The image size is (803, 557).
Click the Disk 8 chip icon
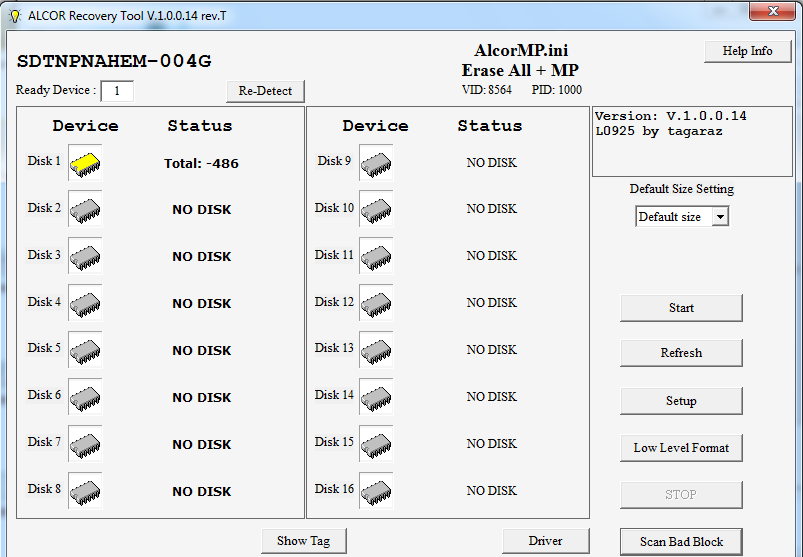[x=85, y=491]
